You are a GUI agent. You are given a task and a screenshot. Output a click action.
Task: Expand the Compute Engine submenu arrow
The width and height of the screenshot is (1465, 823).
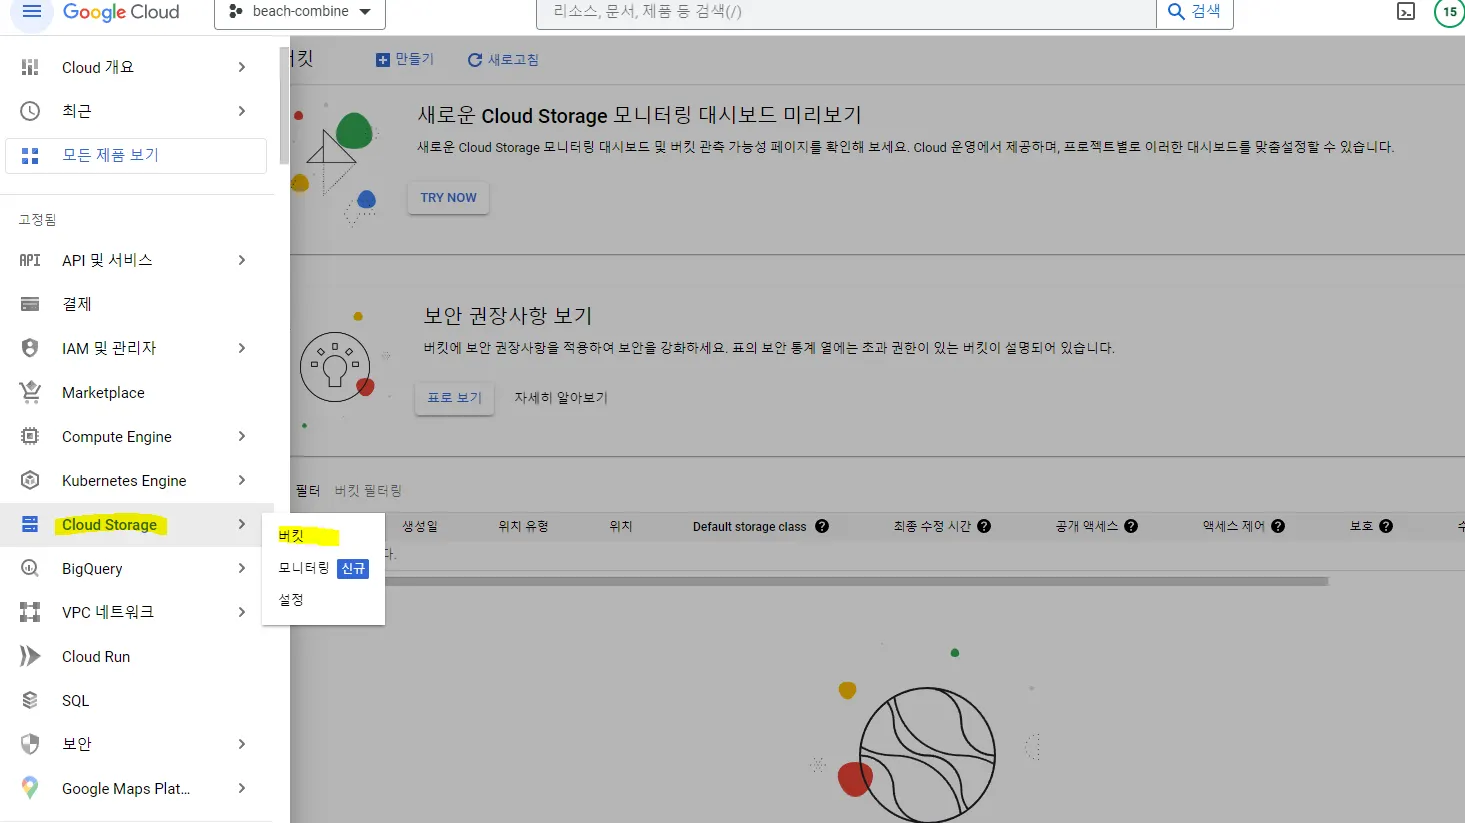tap(242, 436)
